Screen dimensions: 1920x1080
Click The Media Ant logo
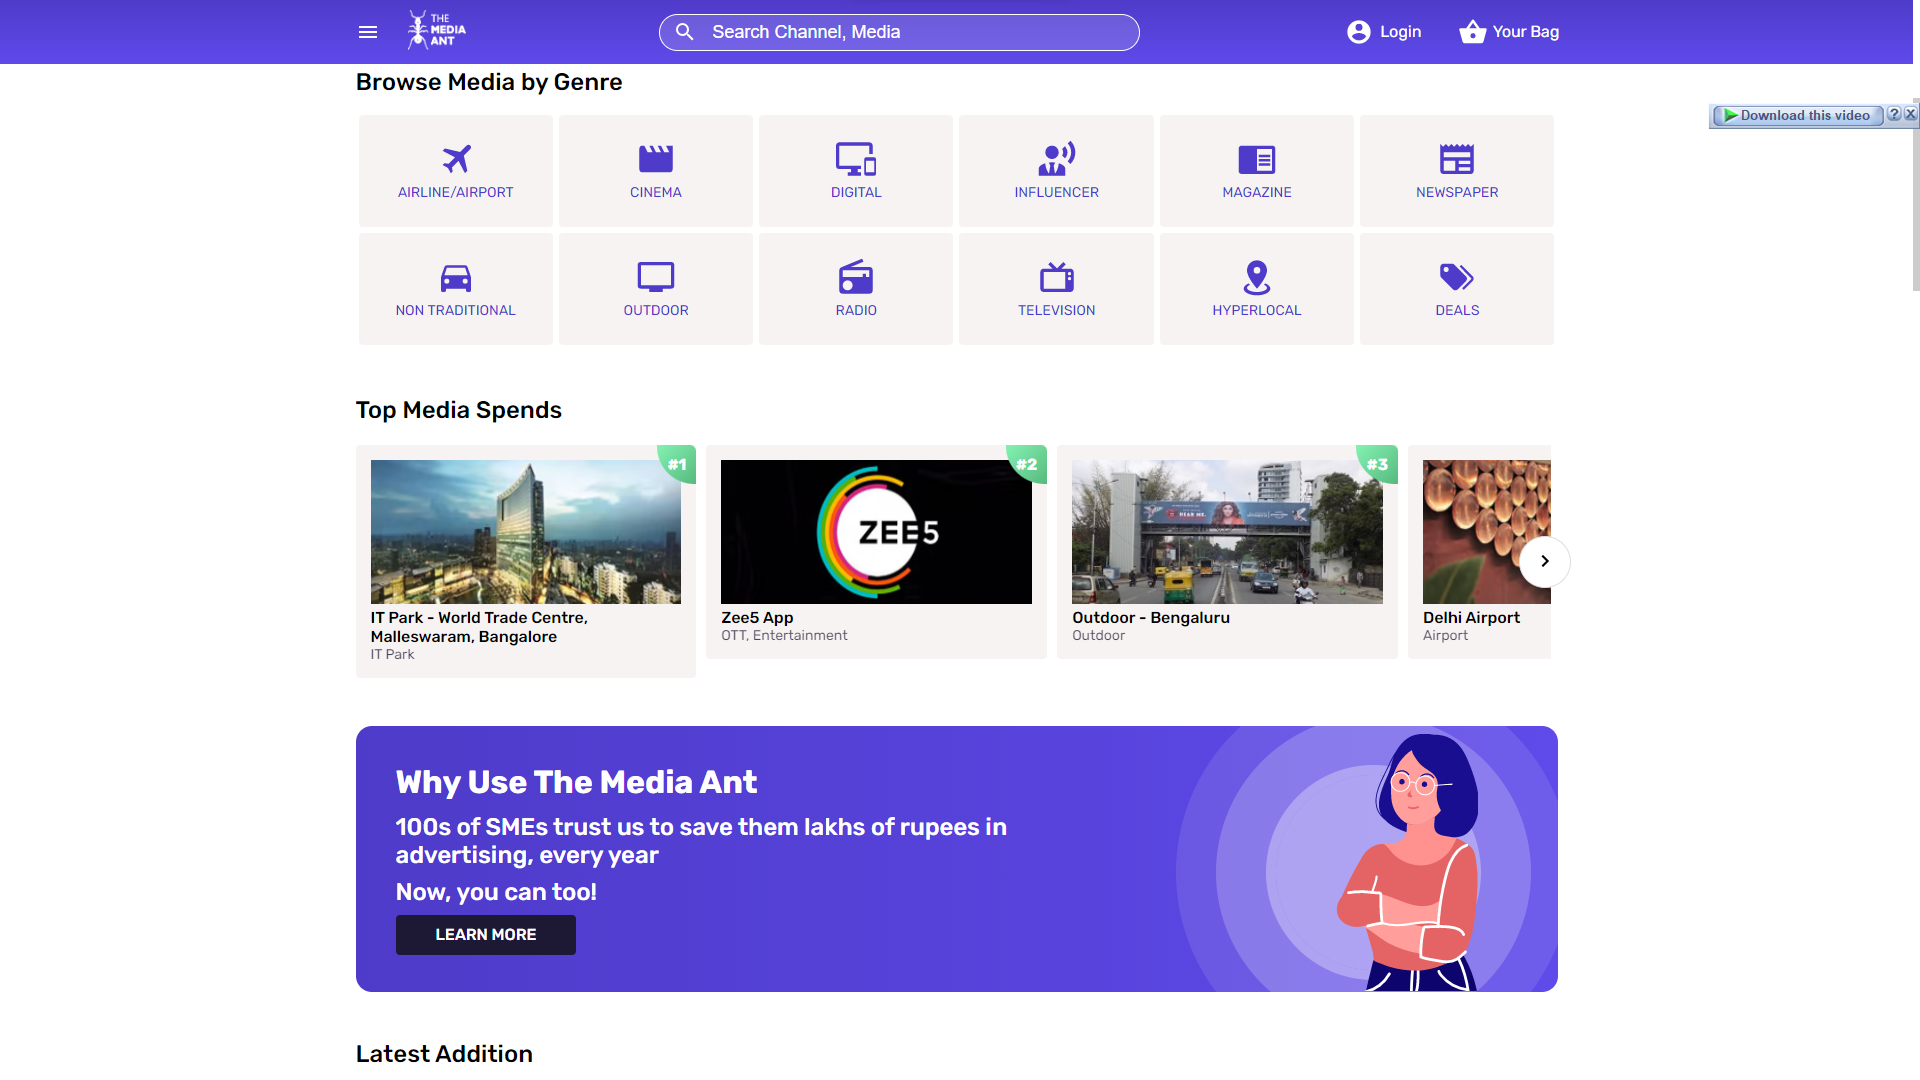[x=437, y=31]
